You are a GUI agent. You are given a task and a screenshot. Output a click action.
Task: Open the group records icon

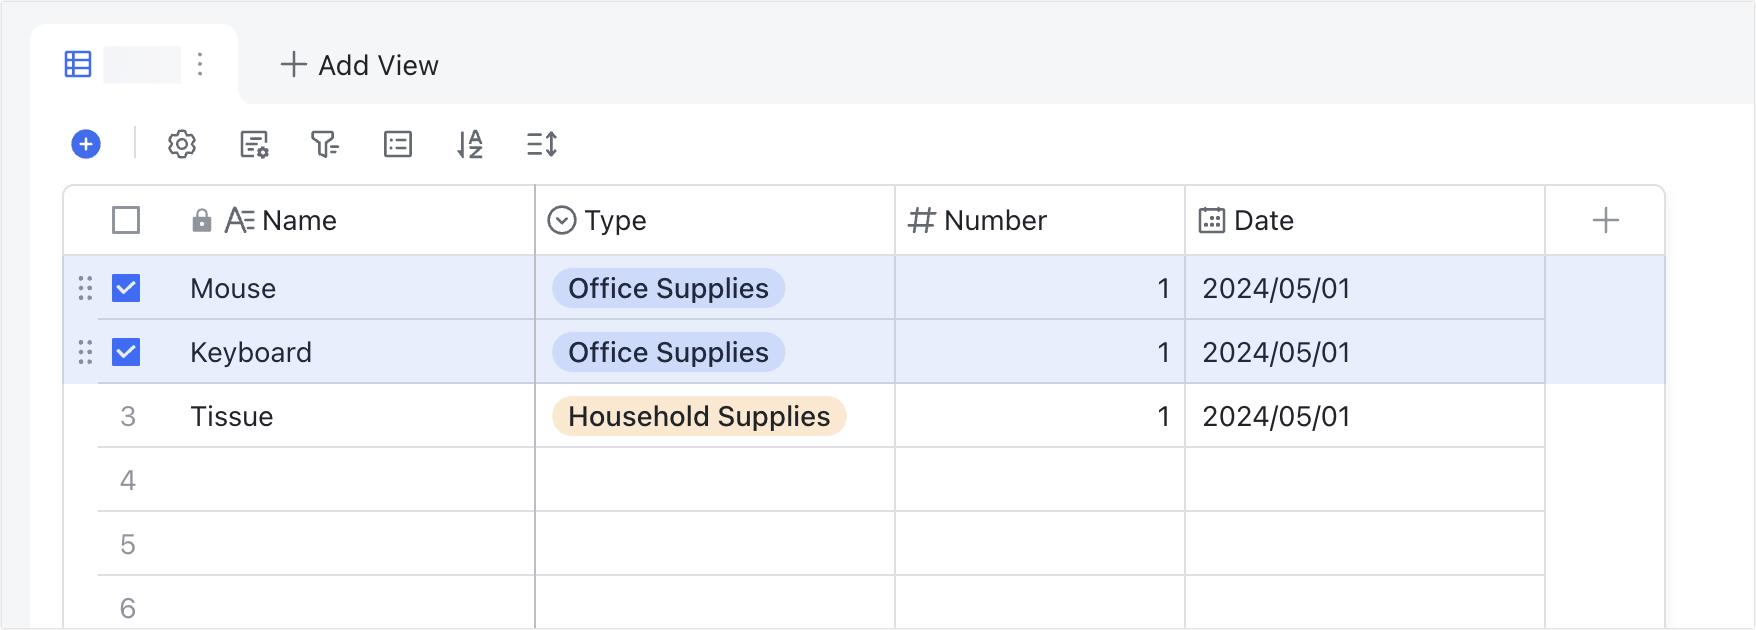pyautogui.click(x=397, y=144)
